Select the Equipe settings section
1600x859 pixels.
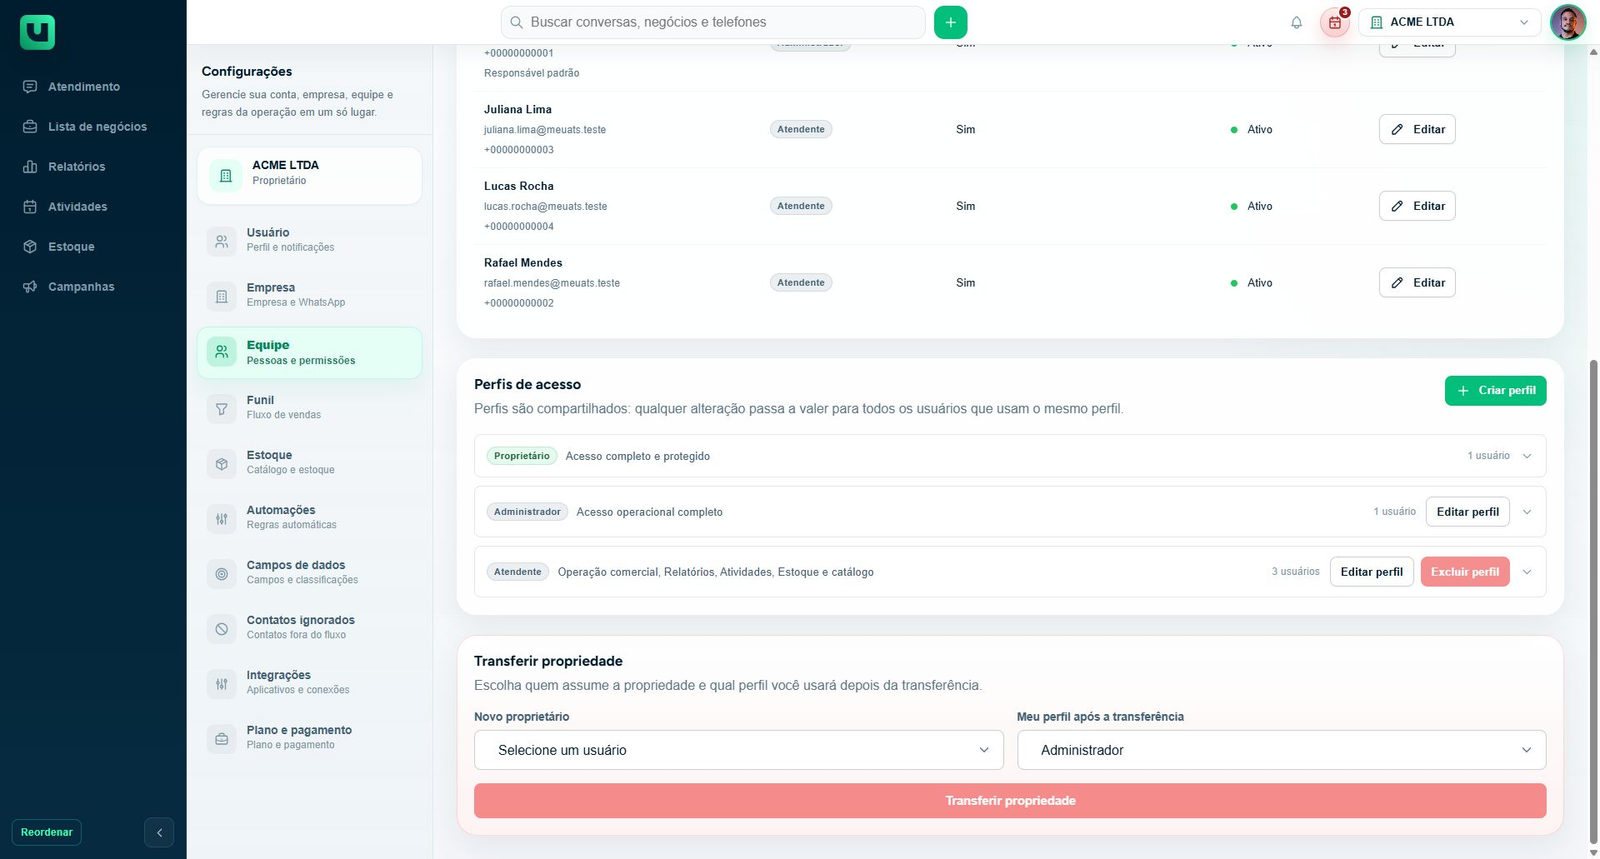[309, 353]
